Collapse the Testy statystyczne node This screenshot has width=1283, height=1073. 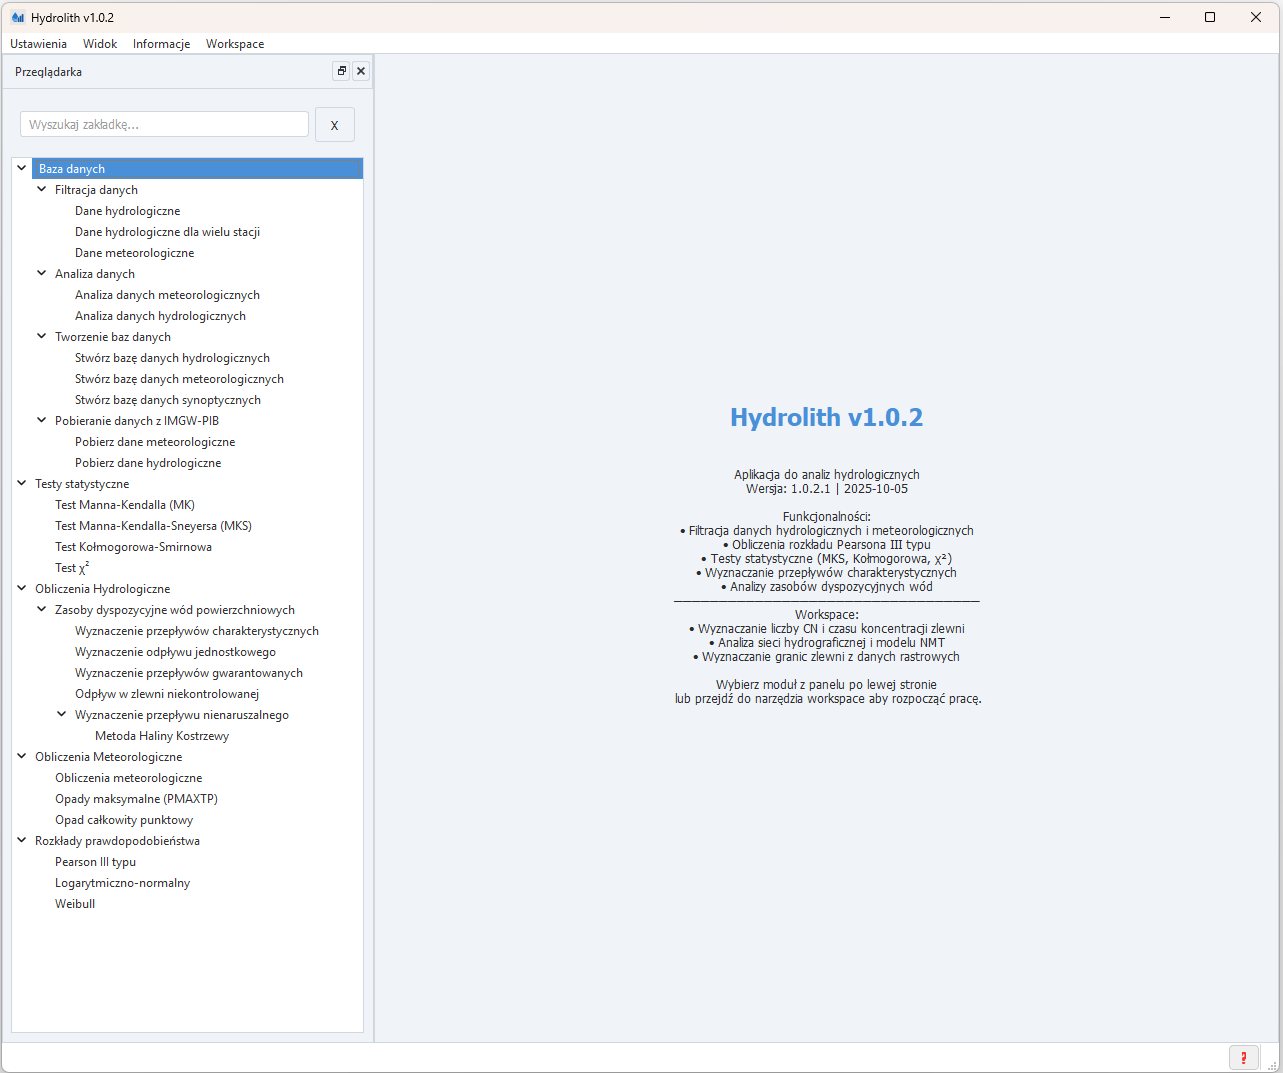pos(22,483)
